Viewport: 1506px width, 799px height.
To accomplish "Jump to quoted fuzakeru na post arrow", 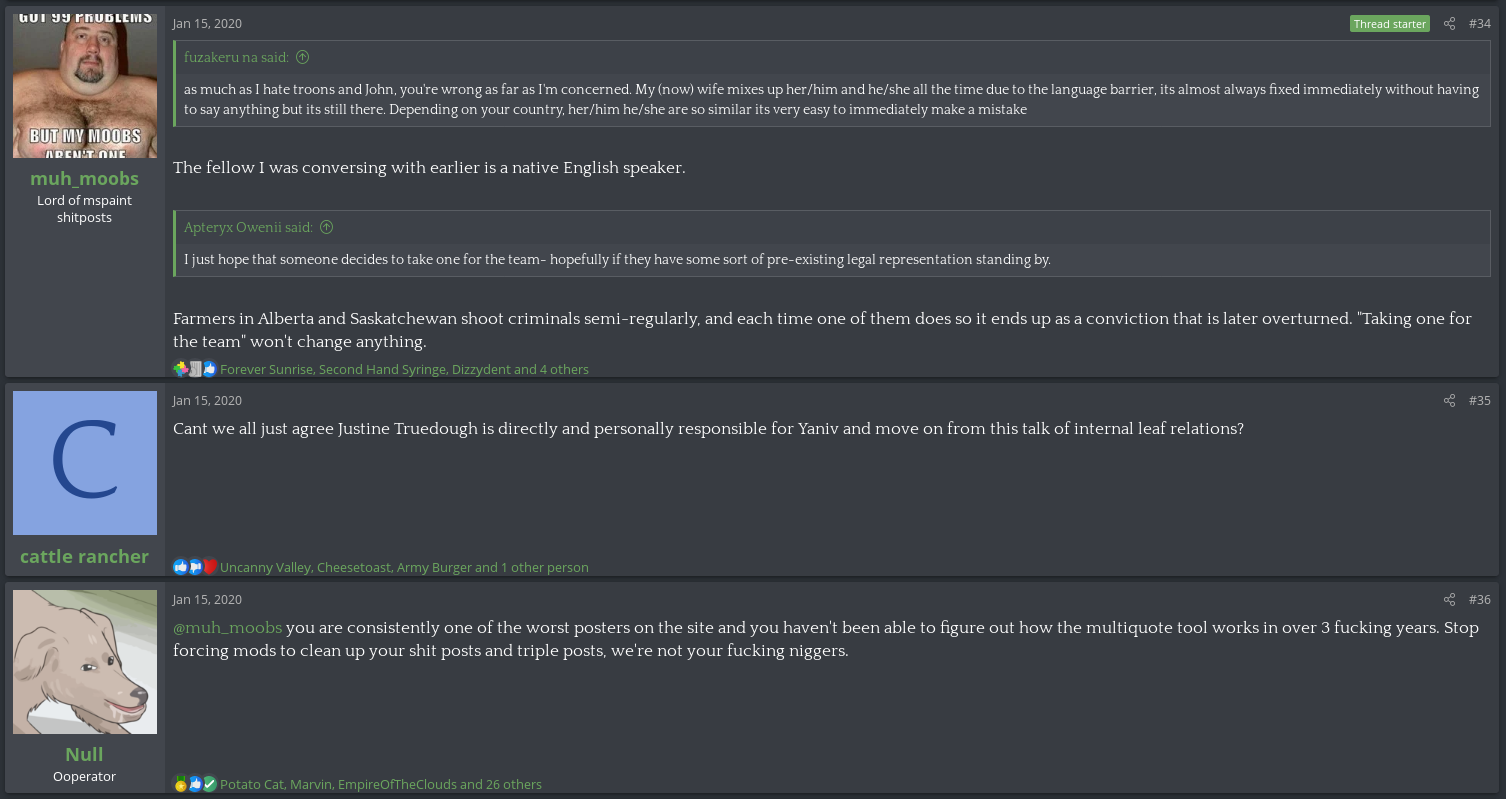I will point(303,58).
